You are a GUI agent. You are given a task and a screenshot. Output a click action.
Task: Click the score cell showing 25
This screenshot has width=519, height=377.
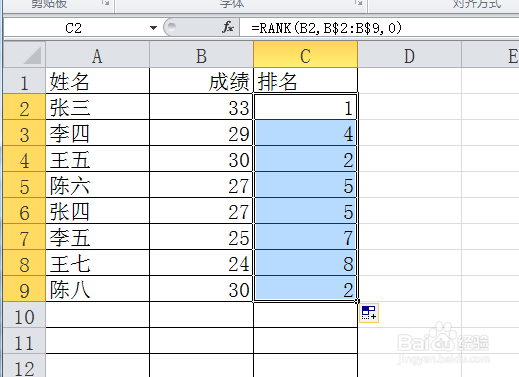click(x=201, y=237)
